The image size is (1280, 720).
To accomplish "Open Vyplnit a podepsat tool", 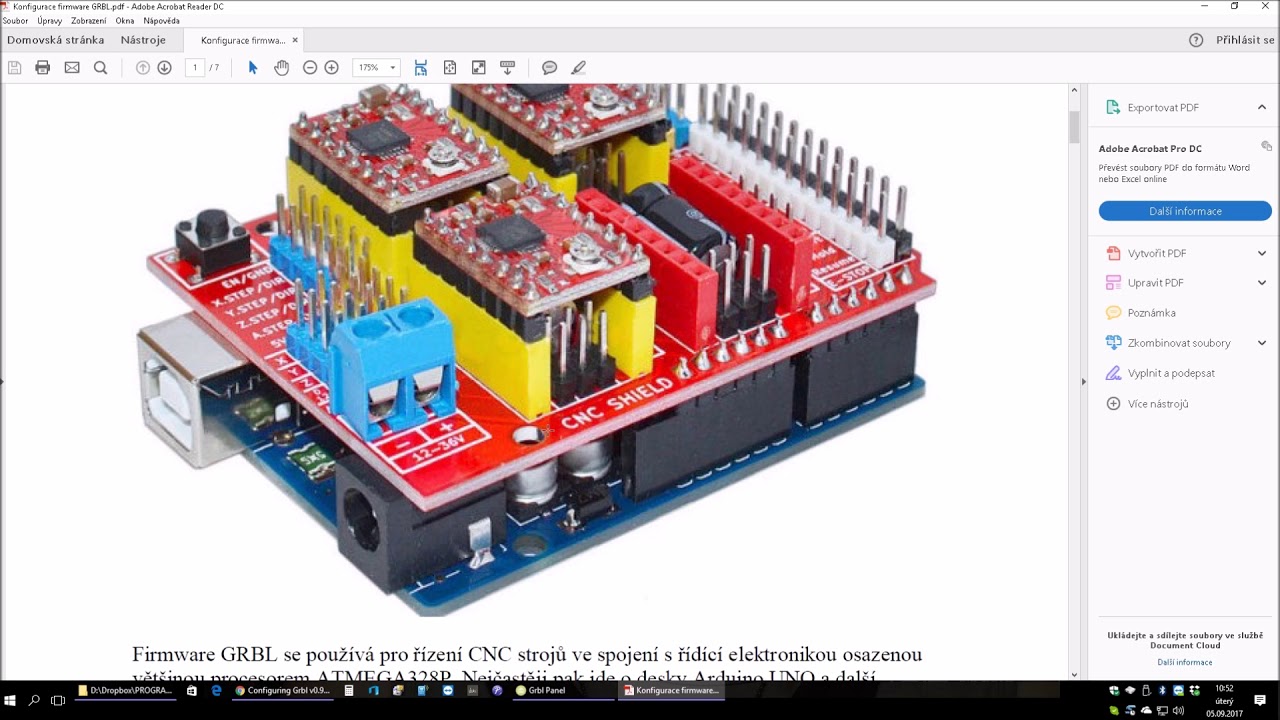I will [1171, 373].
